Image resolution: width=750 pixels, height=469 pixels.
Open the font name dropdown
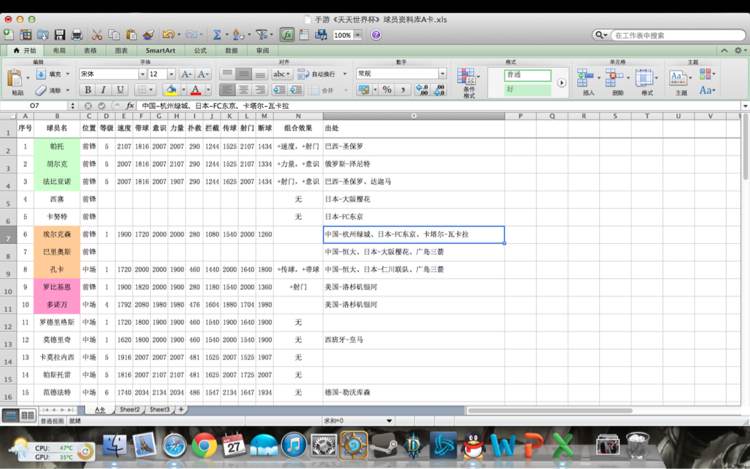142,74
